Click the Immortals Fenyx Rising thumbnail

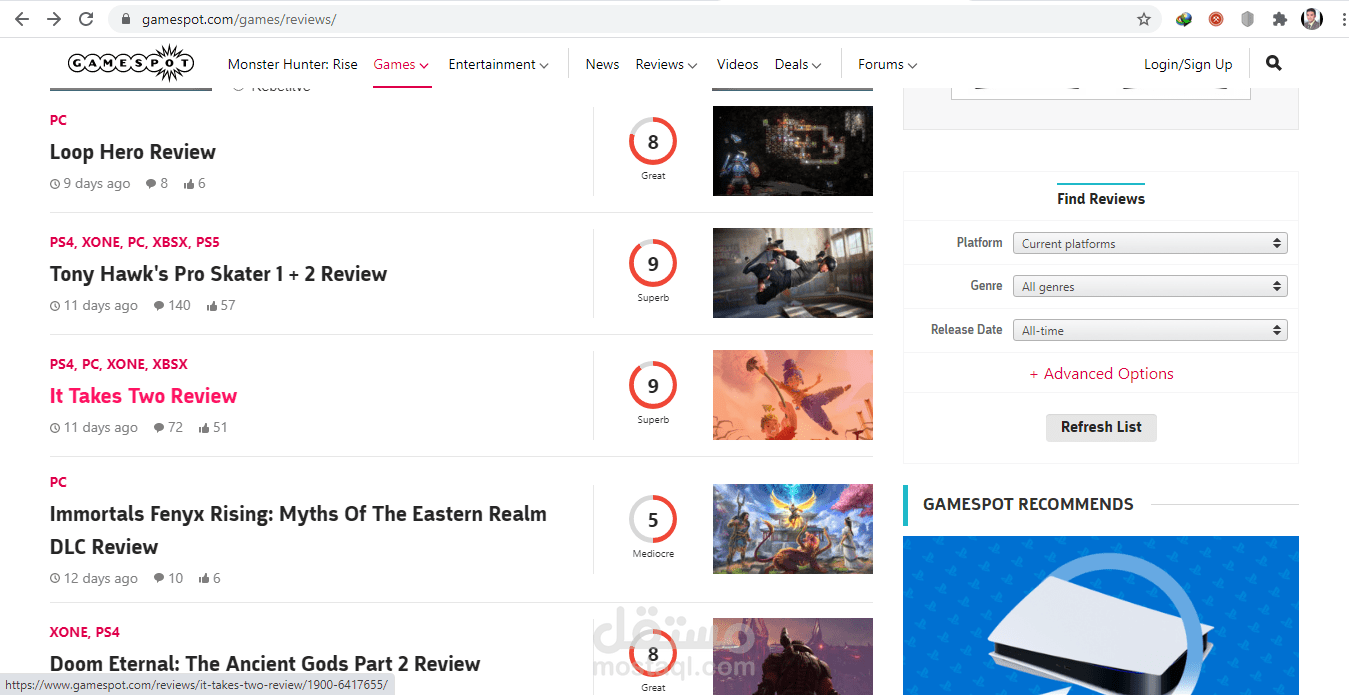[x=793, y=529]
